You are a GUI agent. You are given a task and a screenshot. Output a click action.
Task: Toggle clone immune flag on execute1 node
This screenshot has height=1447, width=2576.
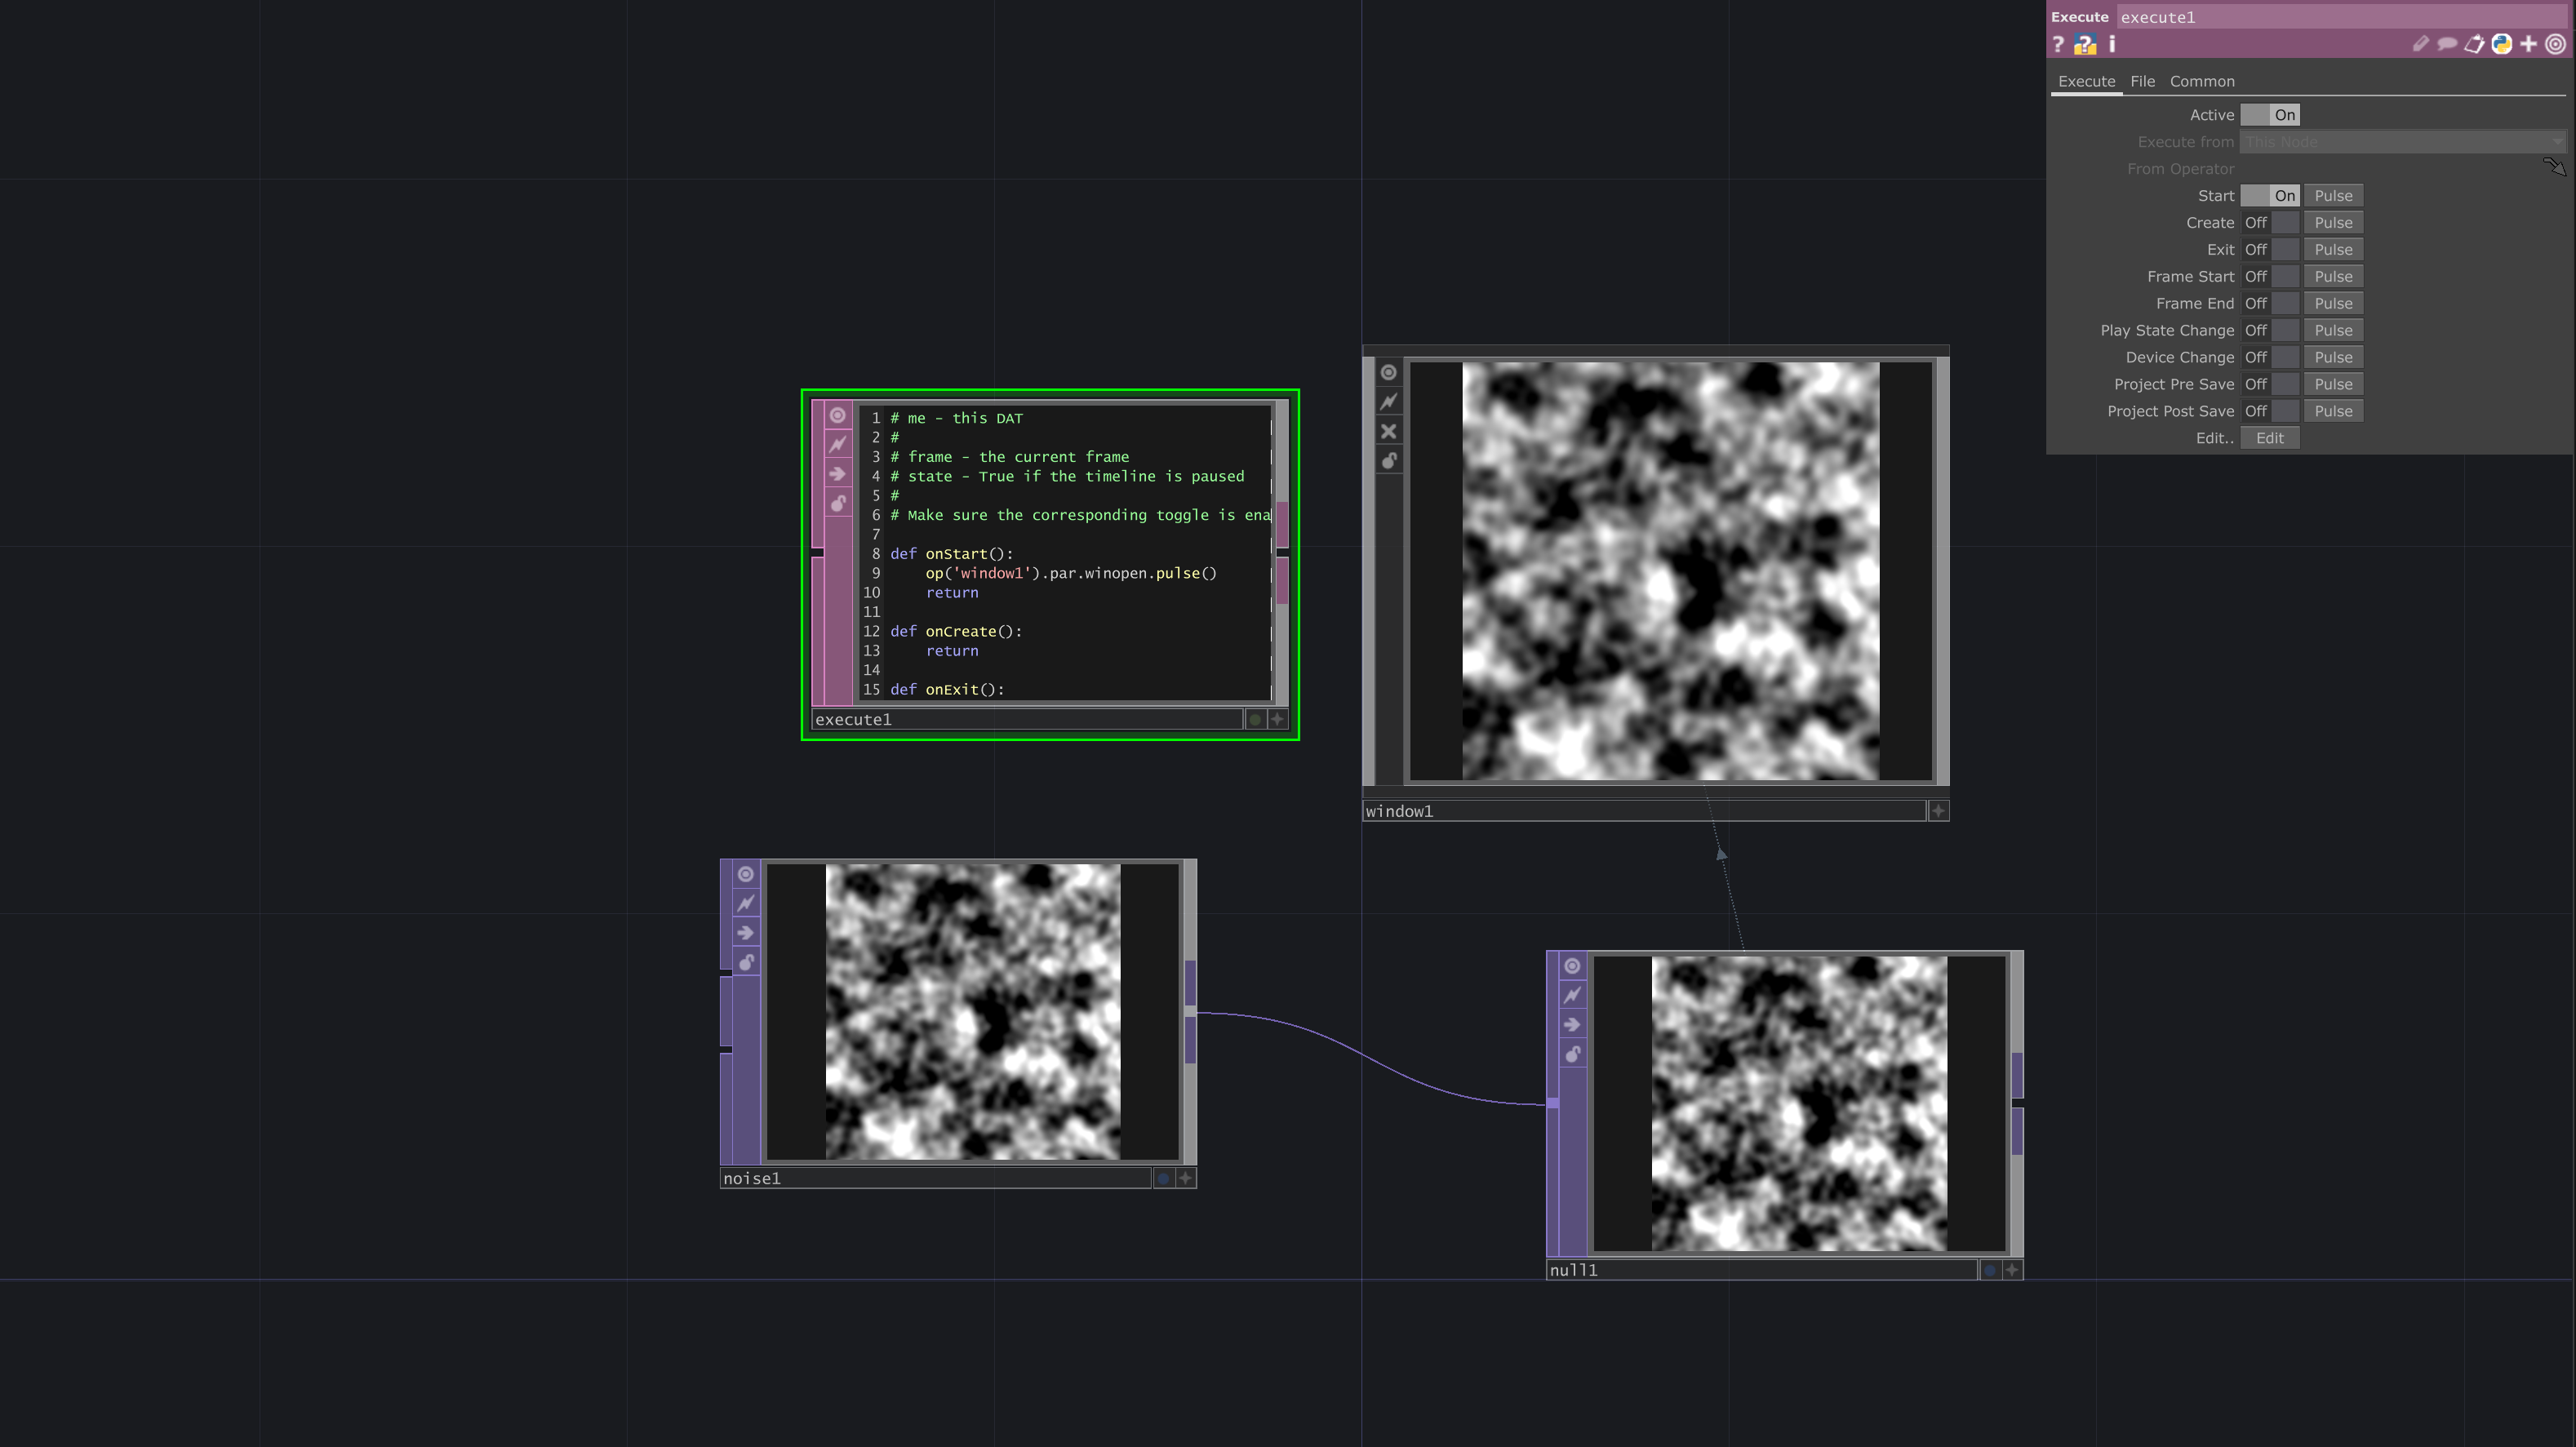[x=838, y=444]
